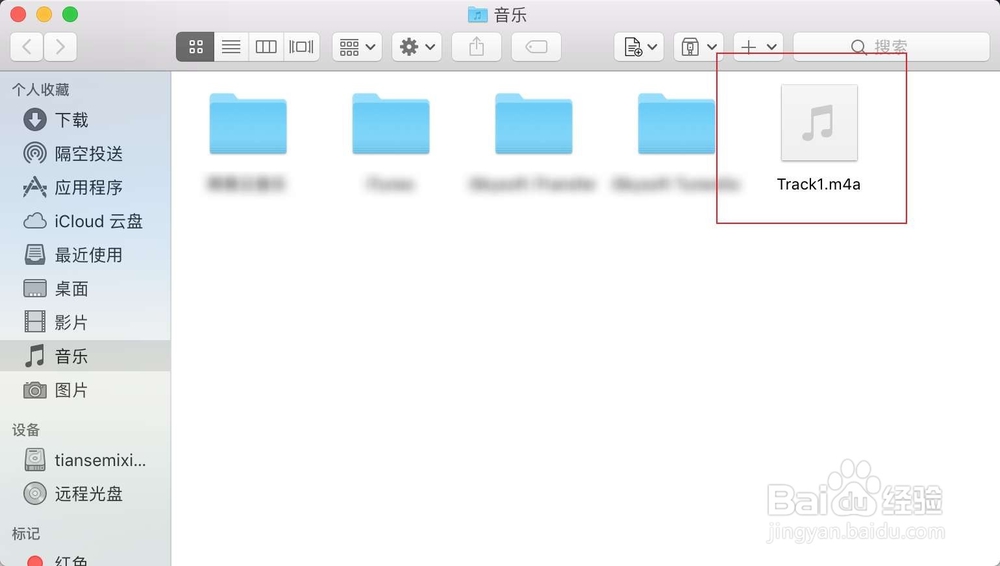The image size is (1000, 566).
Task: Select 音乐 in the sidebar
Action: [x=85, y=356]
